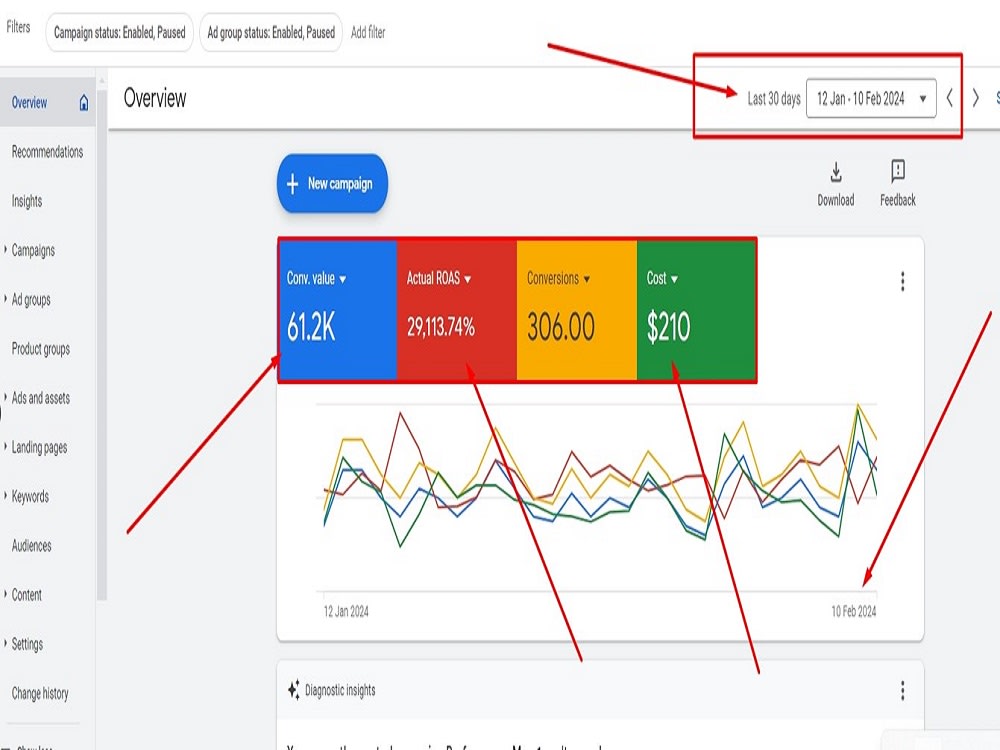Open the Diagnostic insights three-dot menu
The width and height of the screenshot is (1000, 750).
902,690
